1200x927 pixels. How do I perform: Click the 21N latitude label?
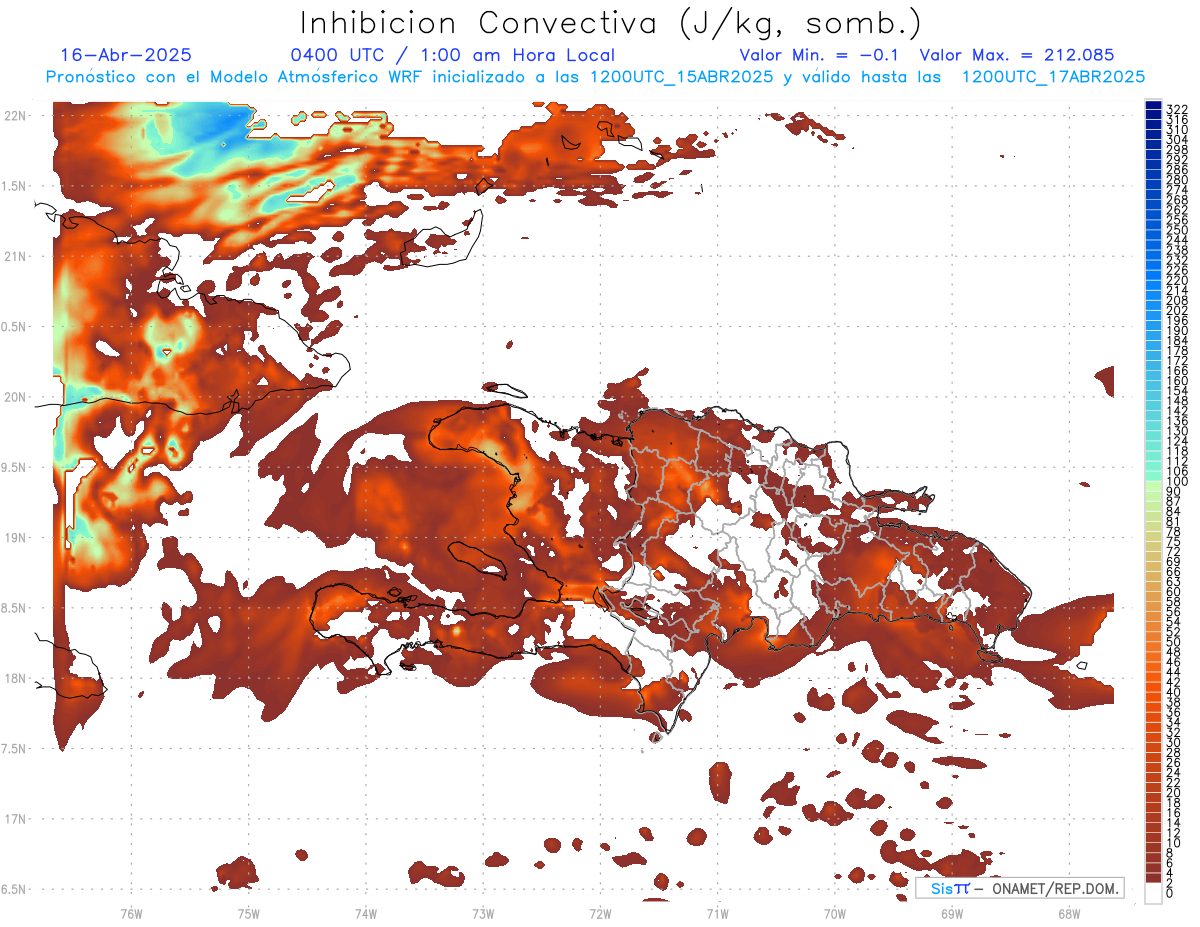tap(17, 256)
